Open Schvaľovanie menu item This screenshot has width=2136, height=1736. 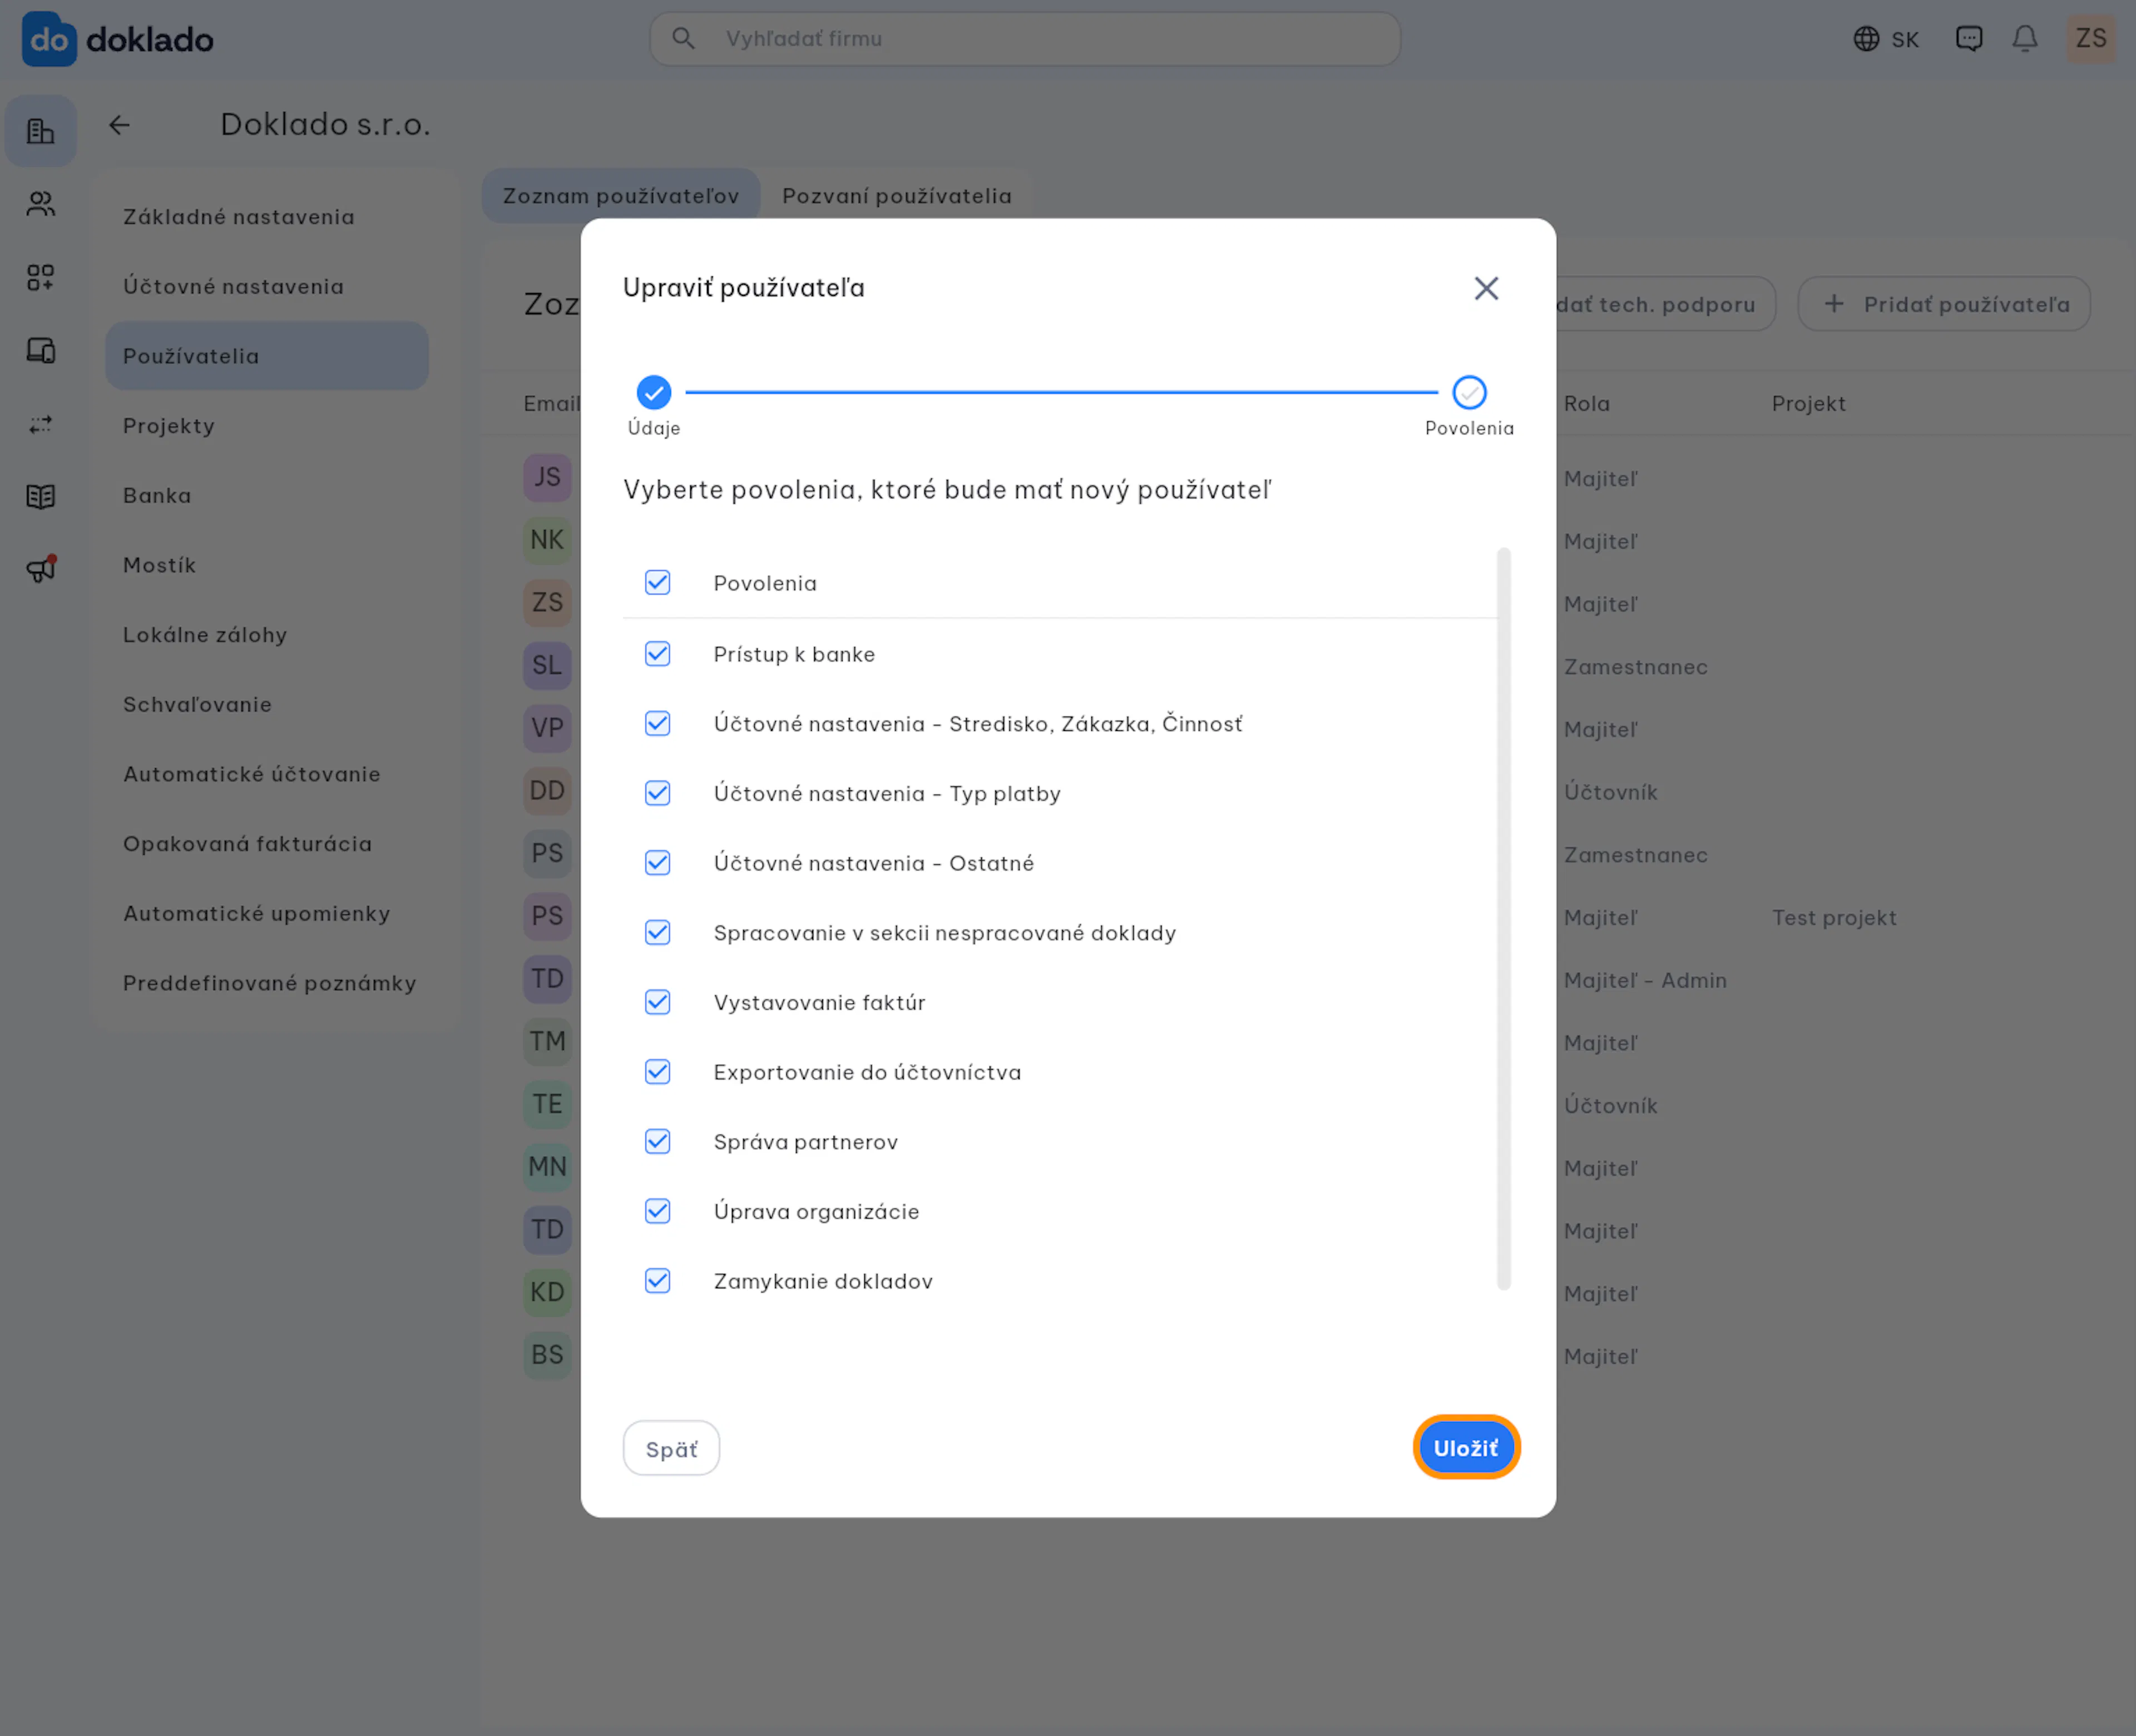tap(267, 705)
